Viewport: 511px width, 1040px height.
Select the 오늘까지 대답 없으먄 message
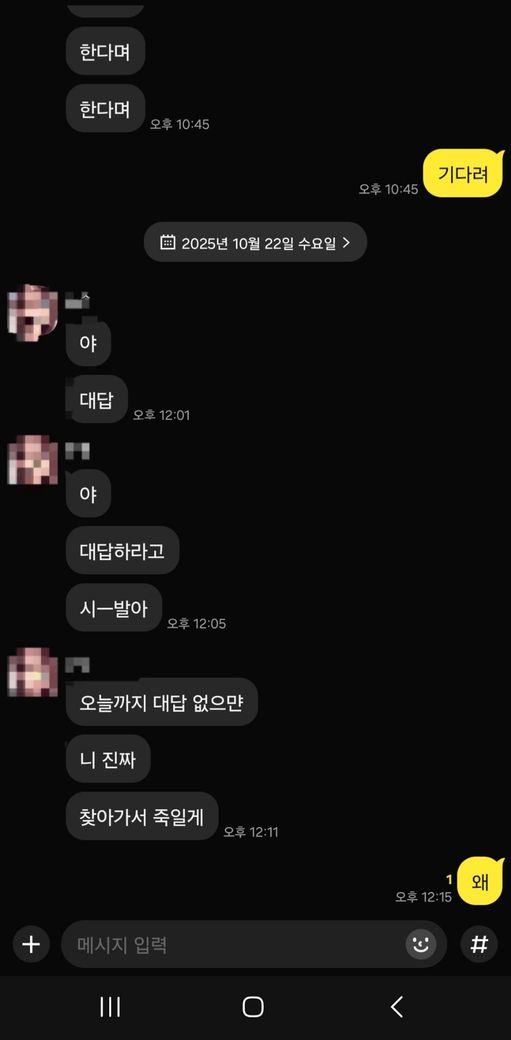coord(162,702)
